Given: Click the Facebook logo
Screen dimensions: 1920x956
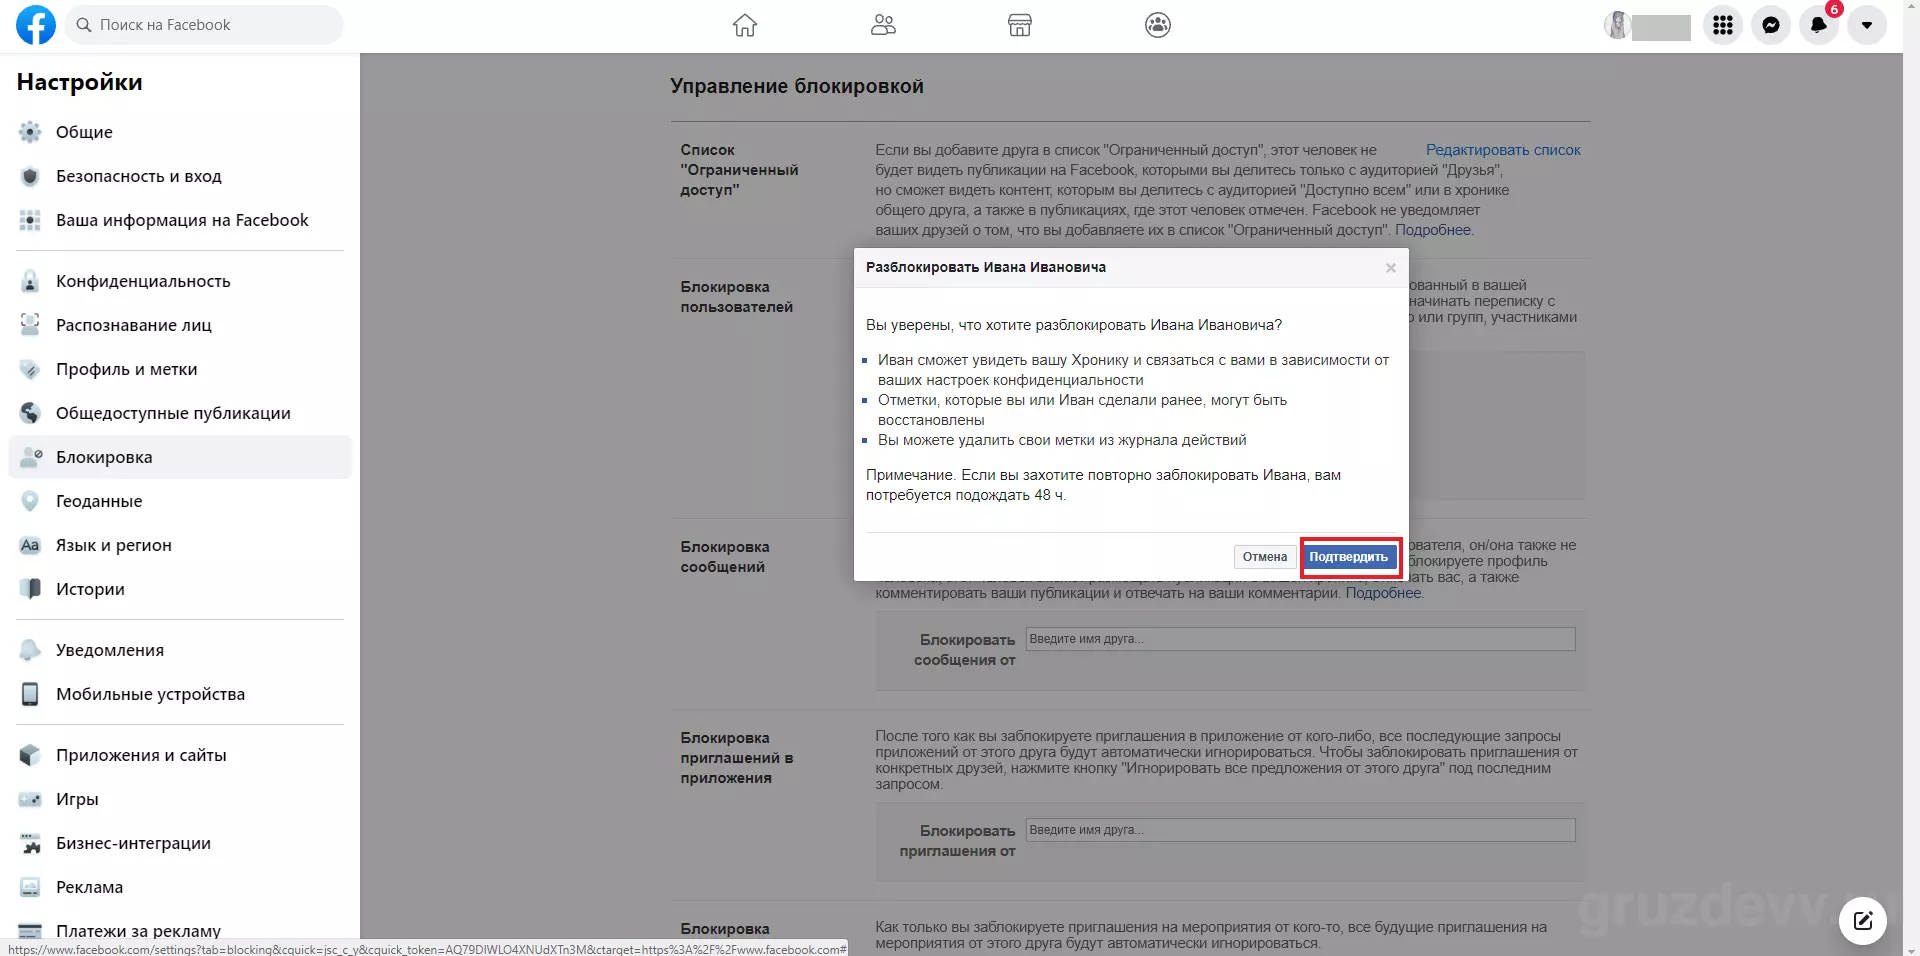Looking at the screenshot, I should click(36, 25).
